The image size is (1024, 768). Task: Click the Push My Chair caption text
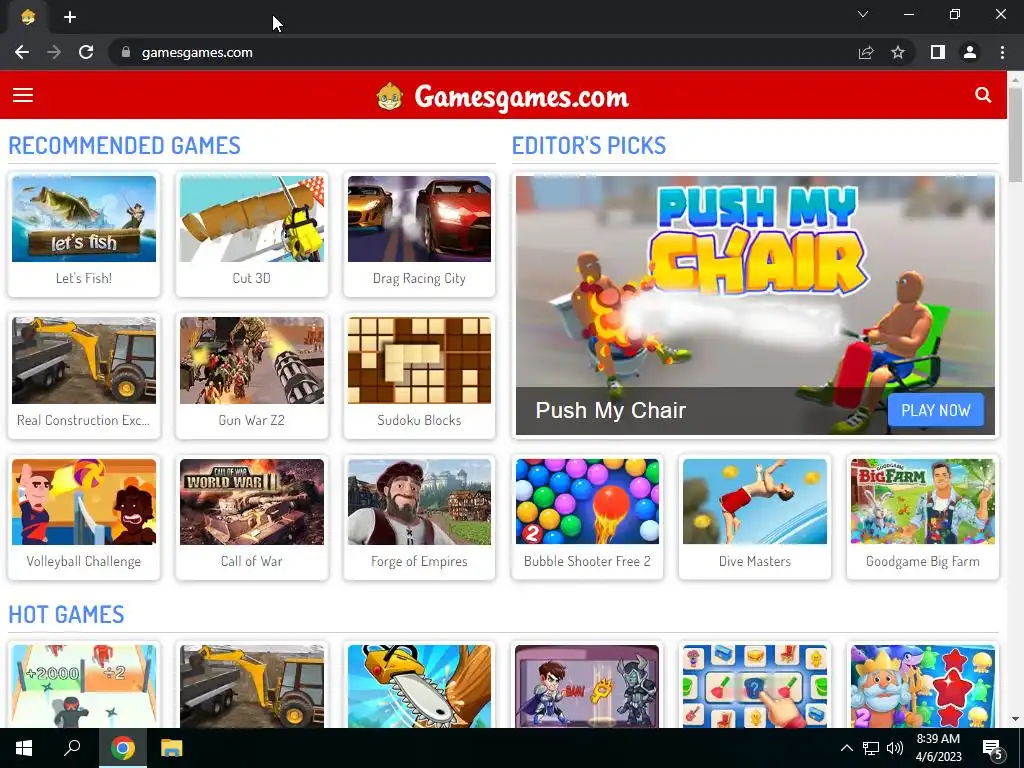point(611,410)
